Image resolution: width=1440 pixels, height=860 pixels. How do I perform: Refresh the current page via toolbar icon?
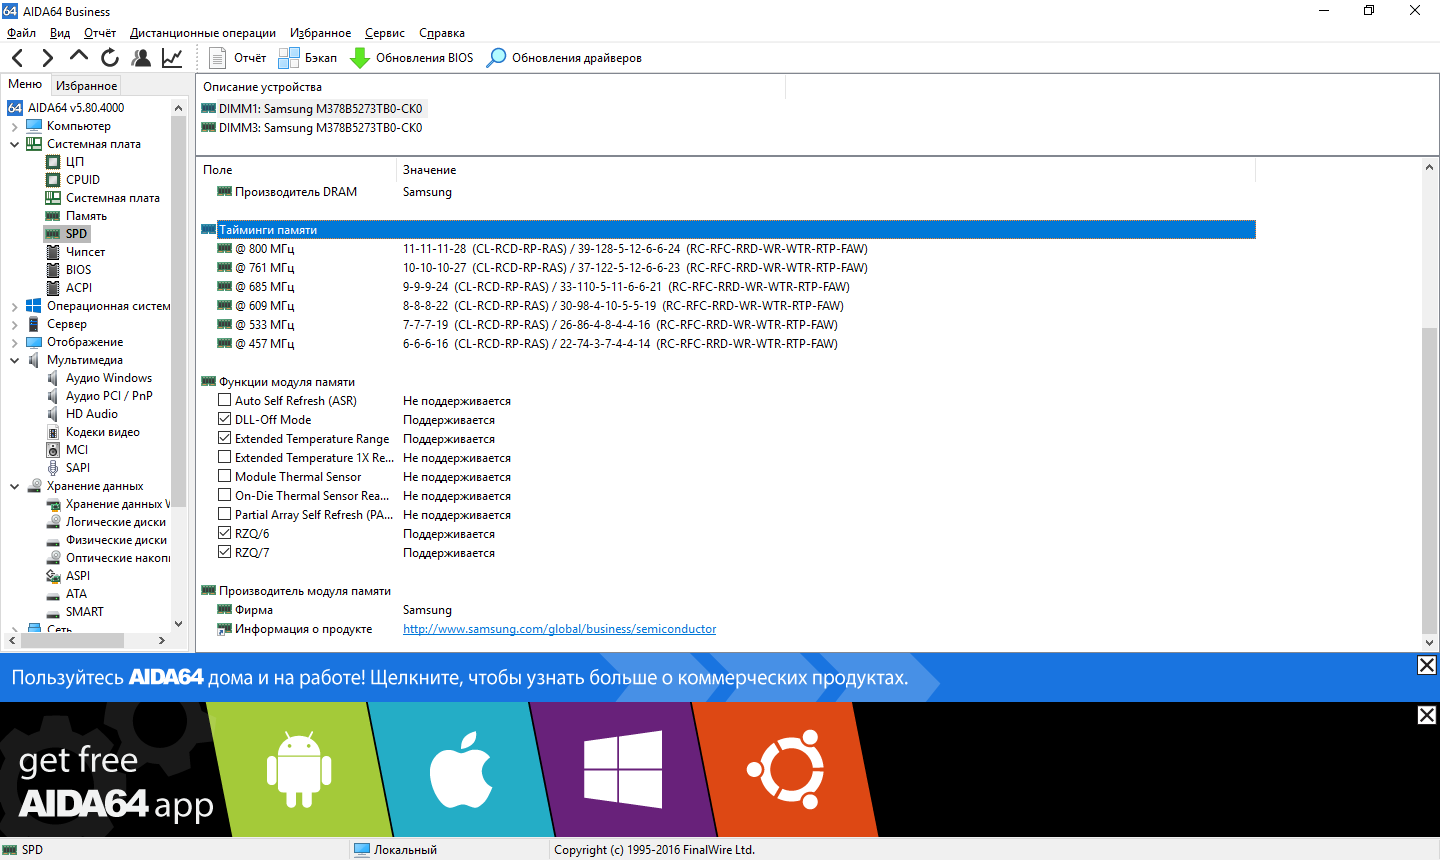click(110, 58)
